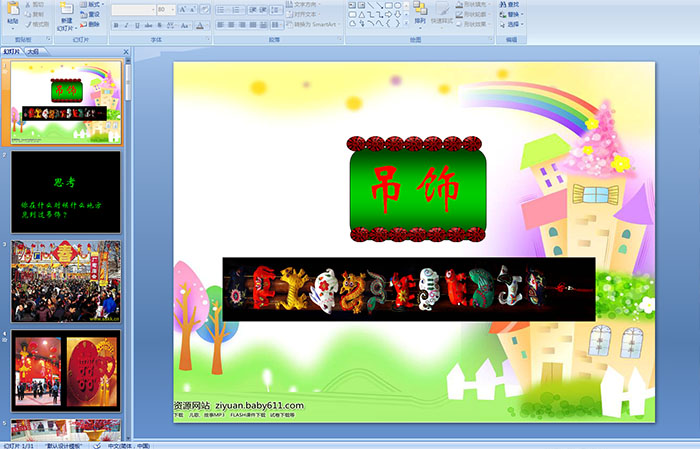The image size is (700, 449).
Task: Toggle Bold formatting
Action: pyautogui.click(x=116, y=25)
